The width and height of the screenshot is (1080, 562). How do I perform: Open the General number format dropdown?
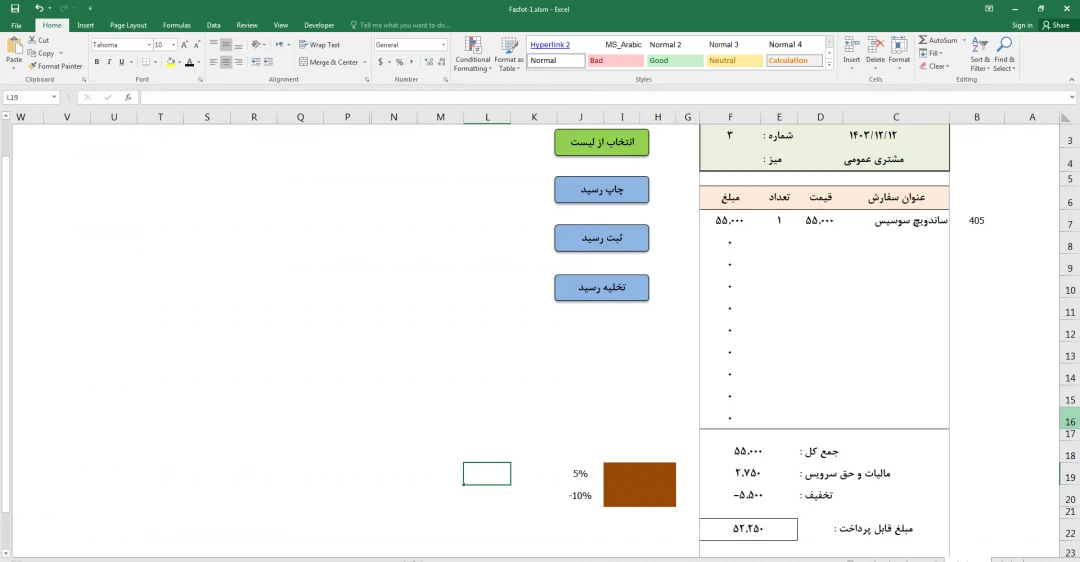coord(443,45)
